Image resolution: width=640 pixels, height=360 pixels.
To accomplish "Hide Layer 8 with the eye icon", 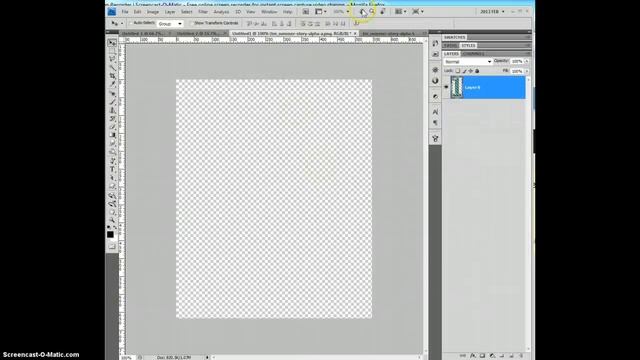I will 446,87.
